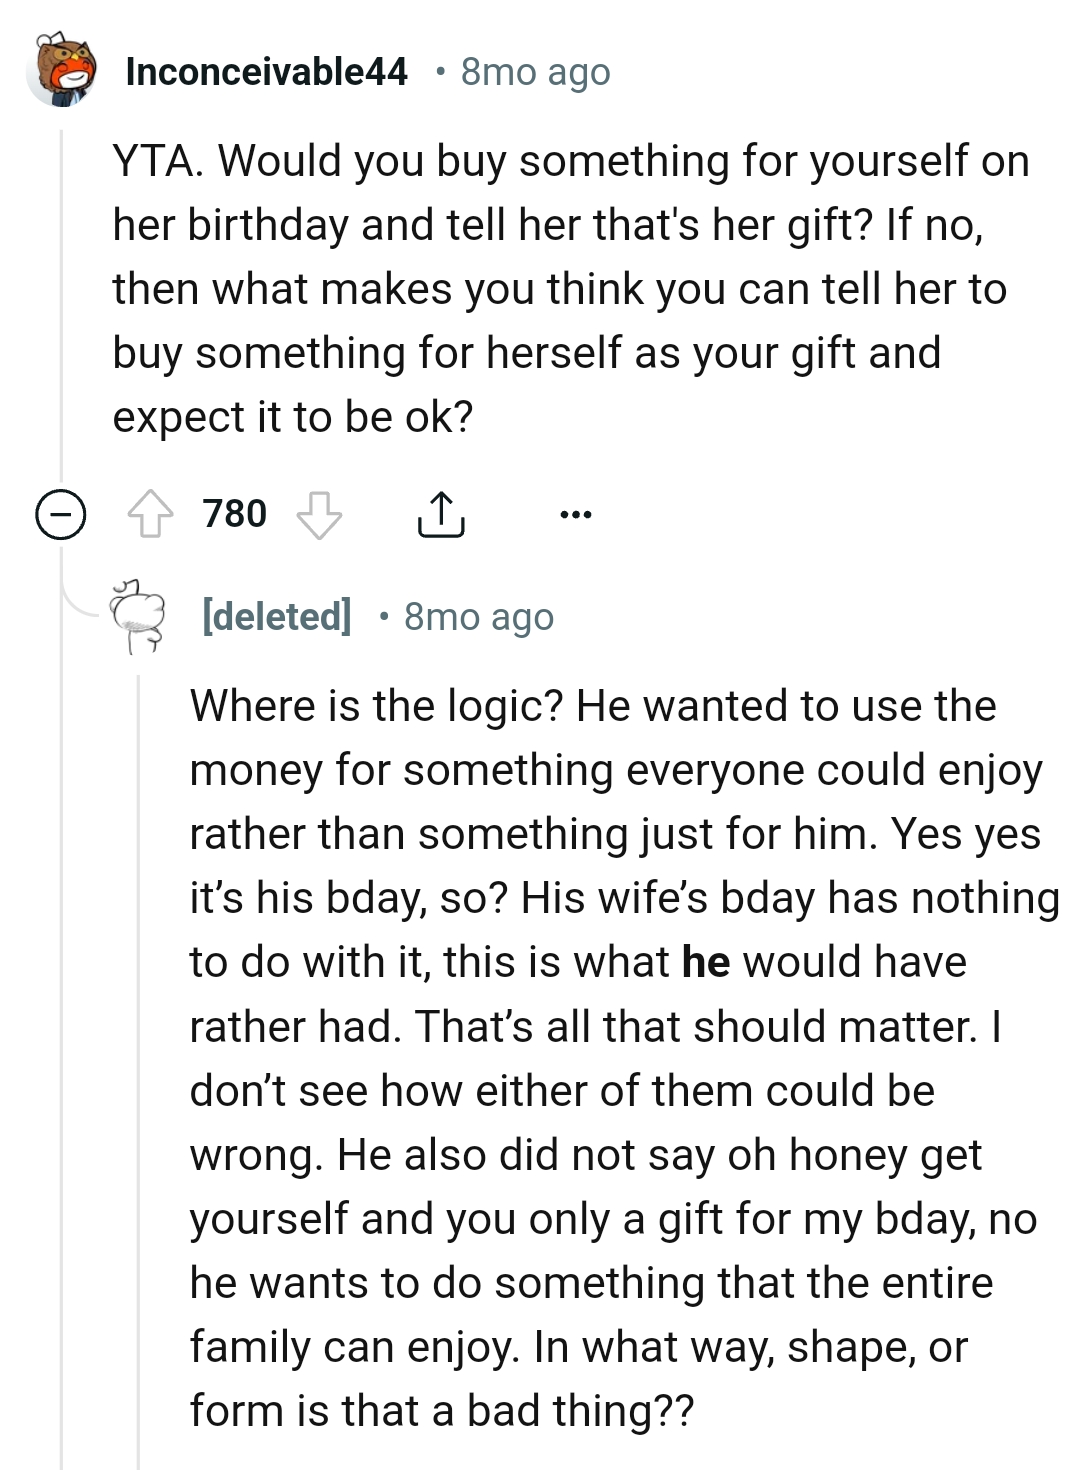The height and width of the screenshot is (1470, 1080).
Task: Click the '8mo ago' timestamp on the top comment
Action: [532, 71]
